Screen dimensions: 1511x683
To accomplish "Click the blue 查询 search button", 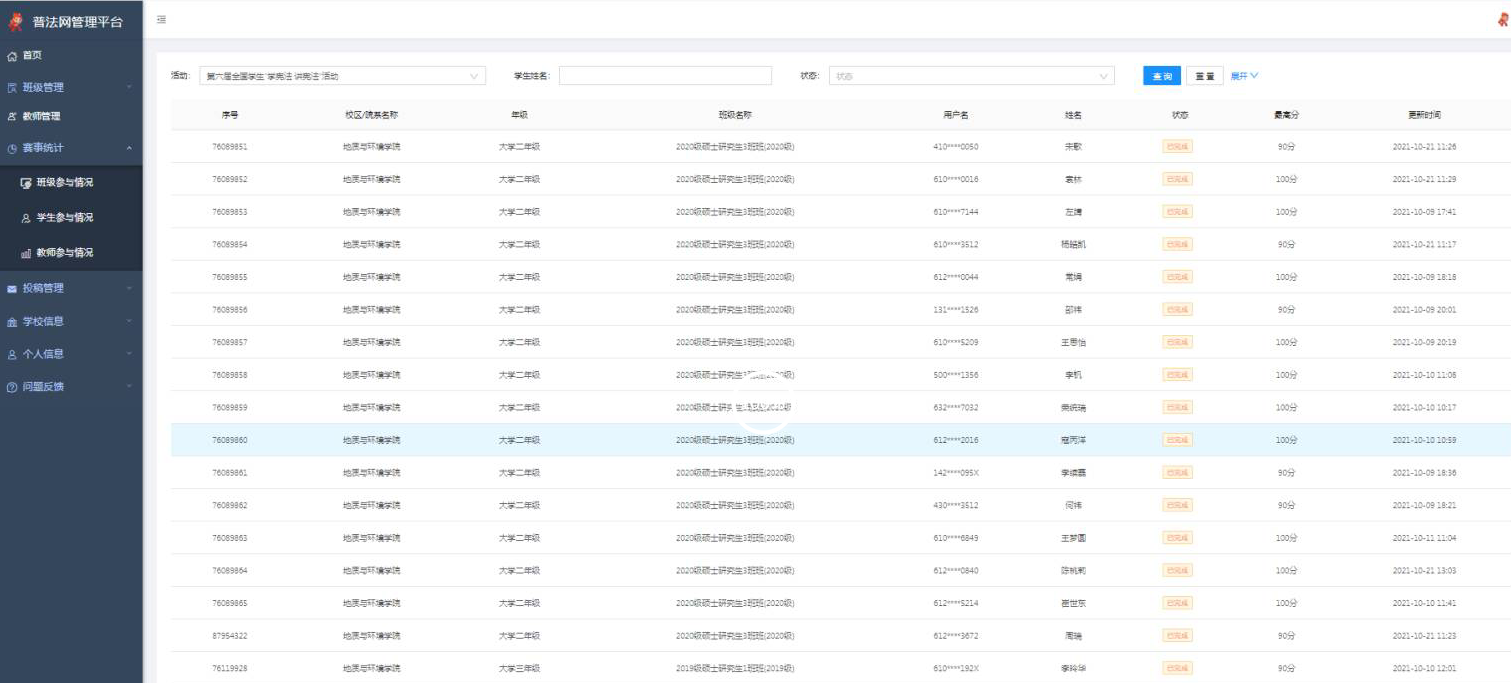I will 1161,76.
